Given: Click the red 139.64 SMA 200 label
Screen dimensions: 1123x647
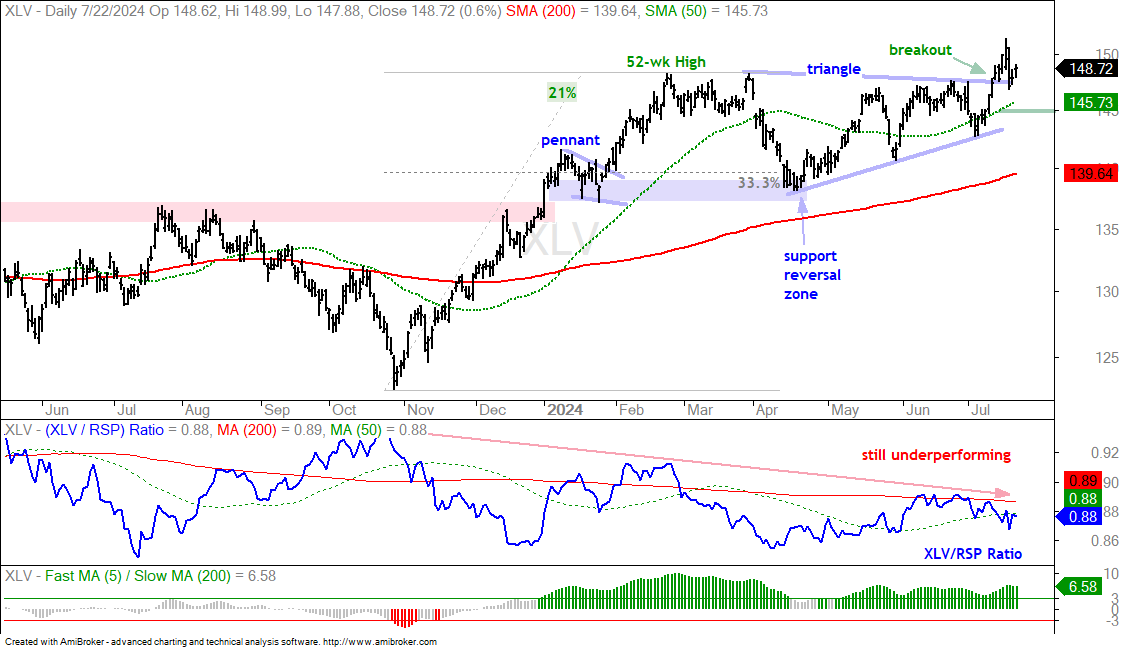Looking at the screenshot, I should click(x=1091, y=173).
